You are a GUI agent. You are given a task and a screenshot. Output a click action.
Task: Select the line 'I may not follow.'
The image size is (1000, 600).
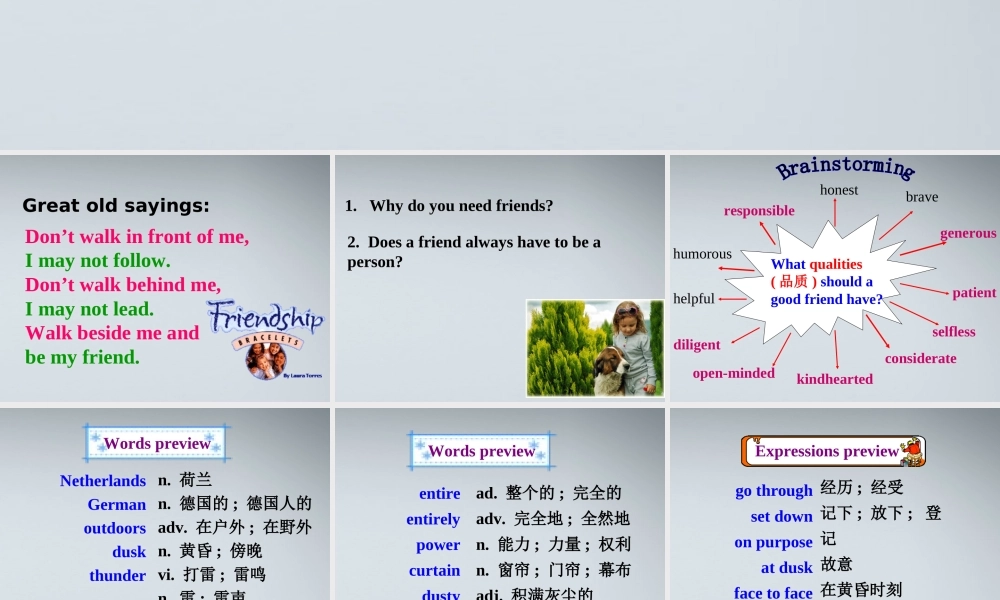98,261
